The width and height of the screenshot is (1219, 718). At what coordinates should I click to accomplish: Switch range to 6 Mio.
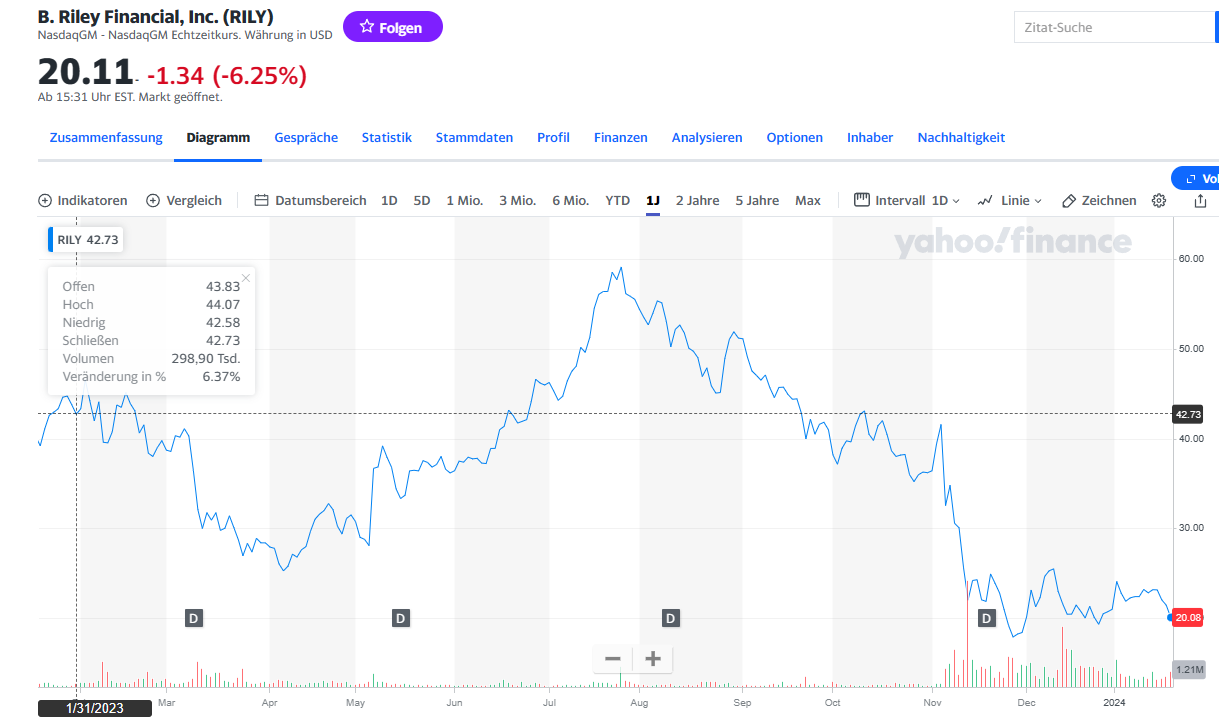tap(570, 200)
